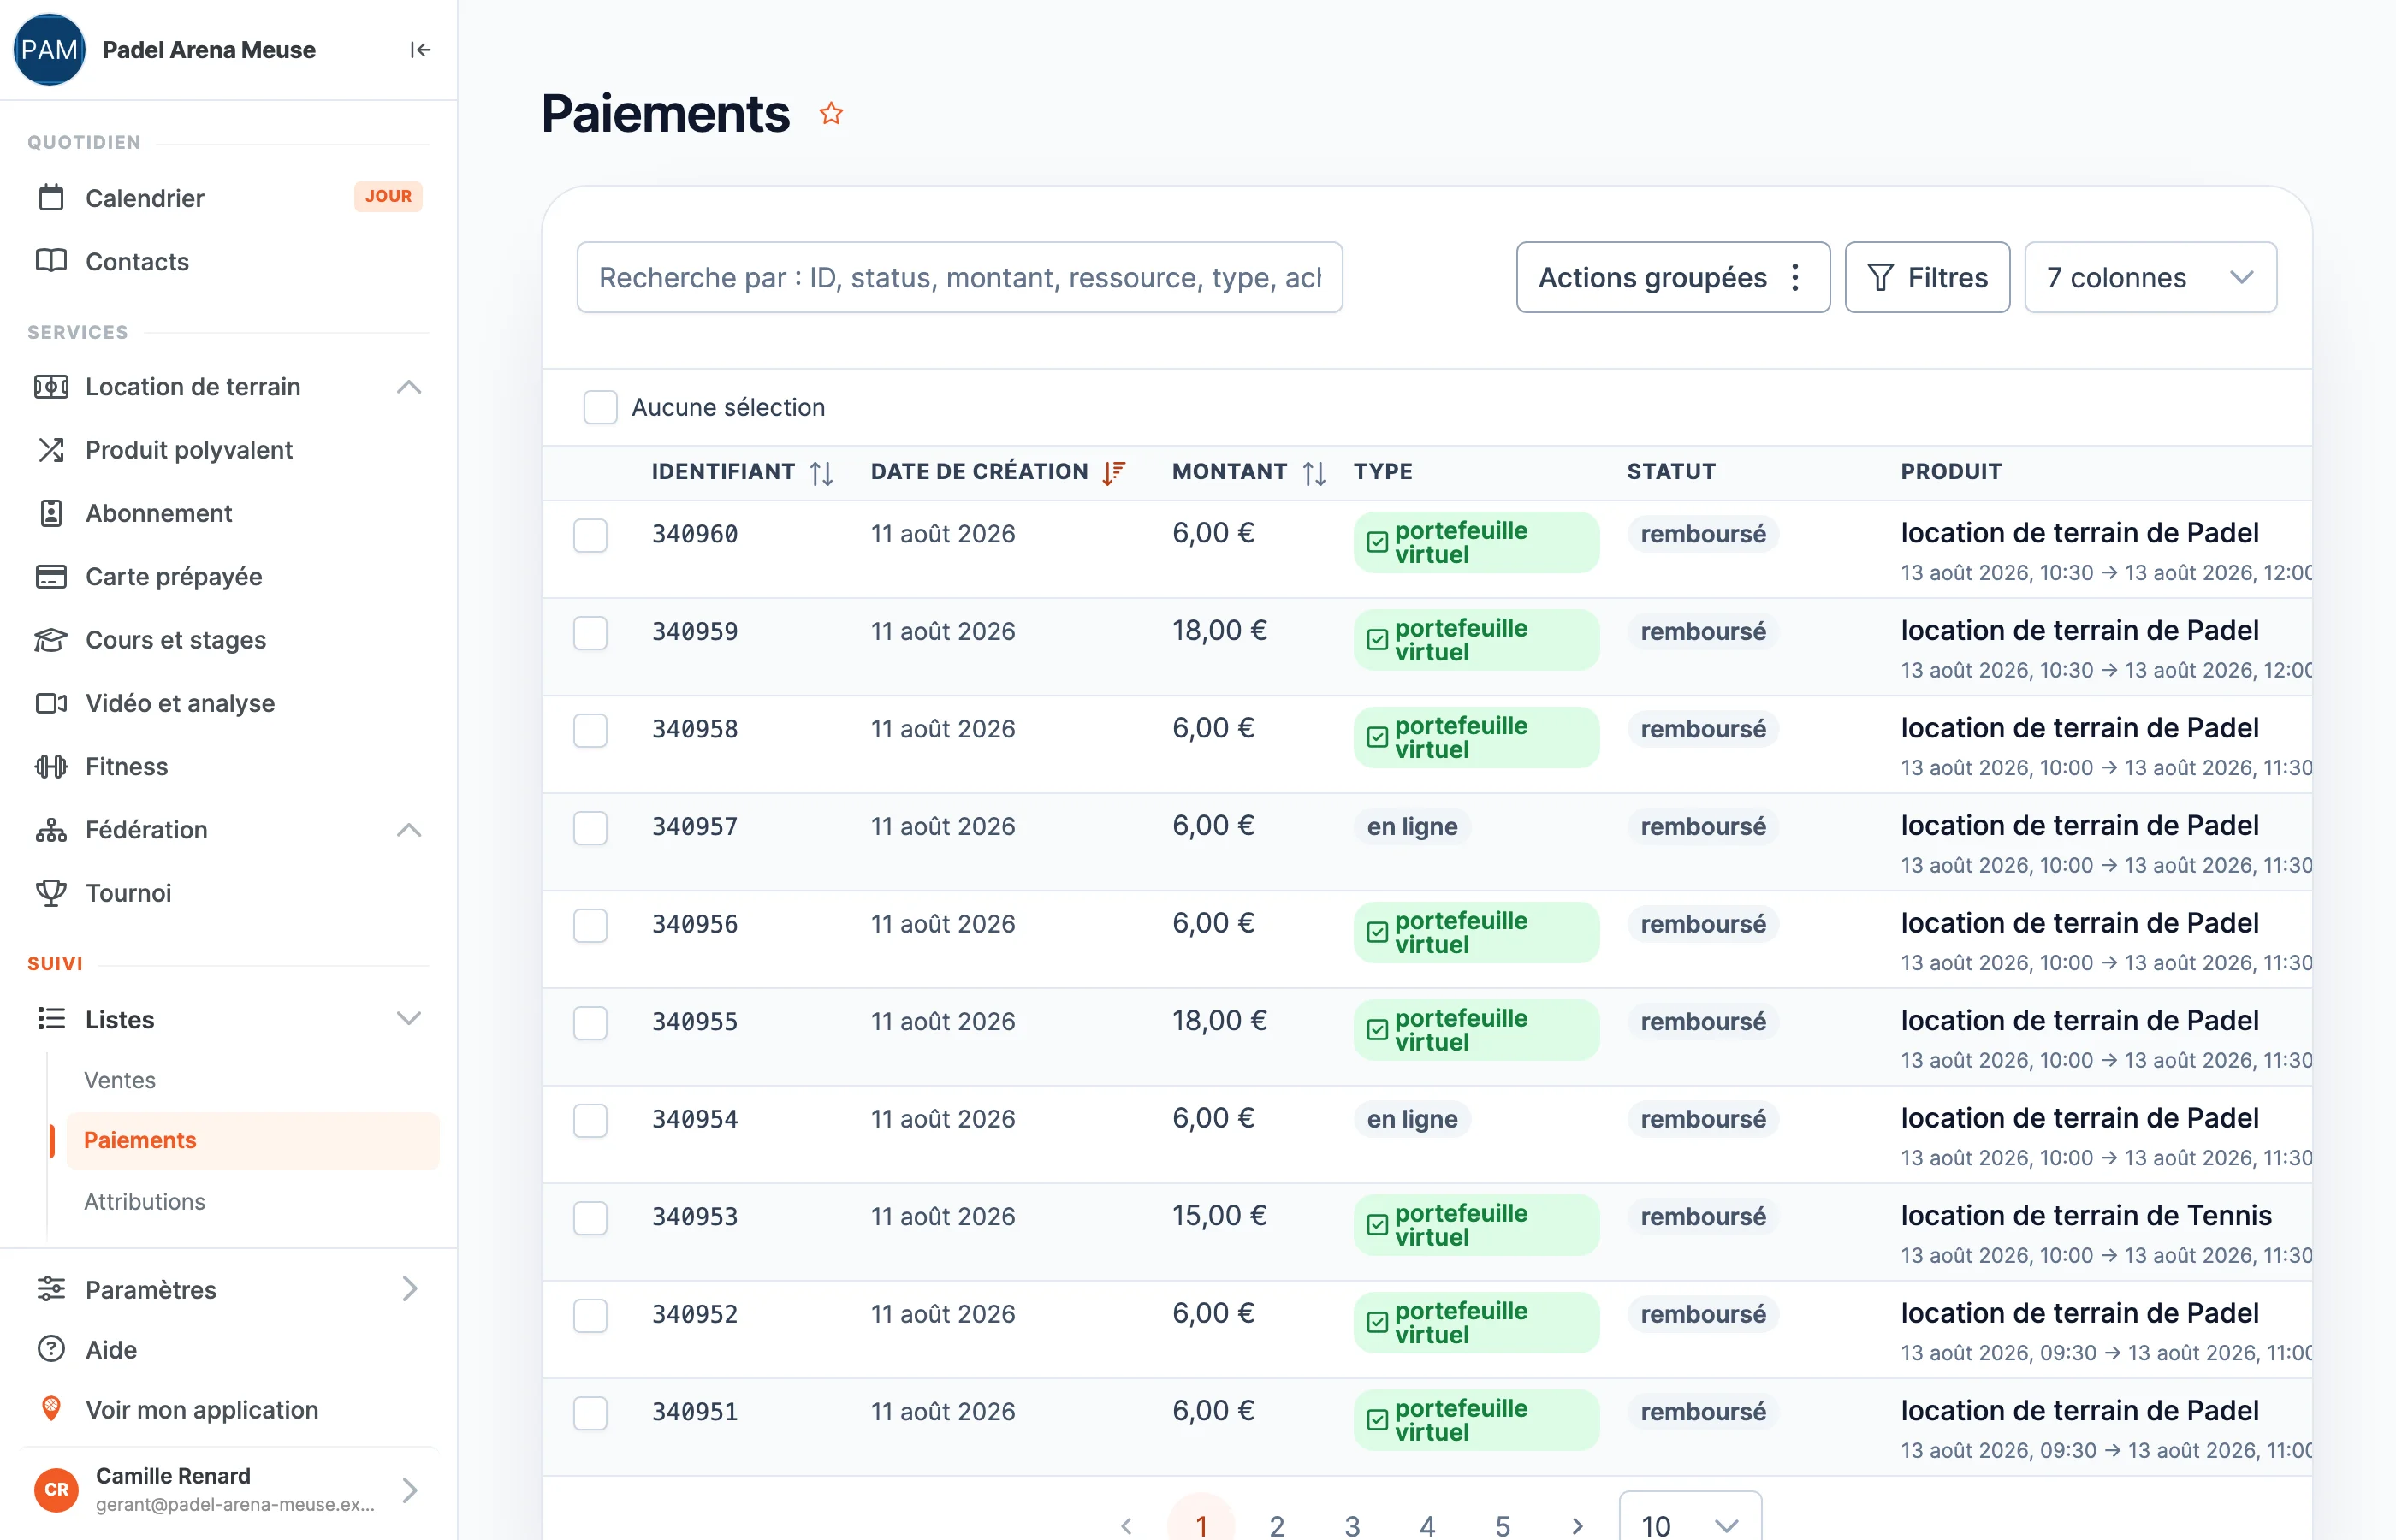2396x1540 pixels.
Task: Open the Attributions list
Action: 144,1202
